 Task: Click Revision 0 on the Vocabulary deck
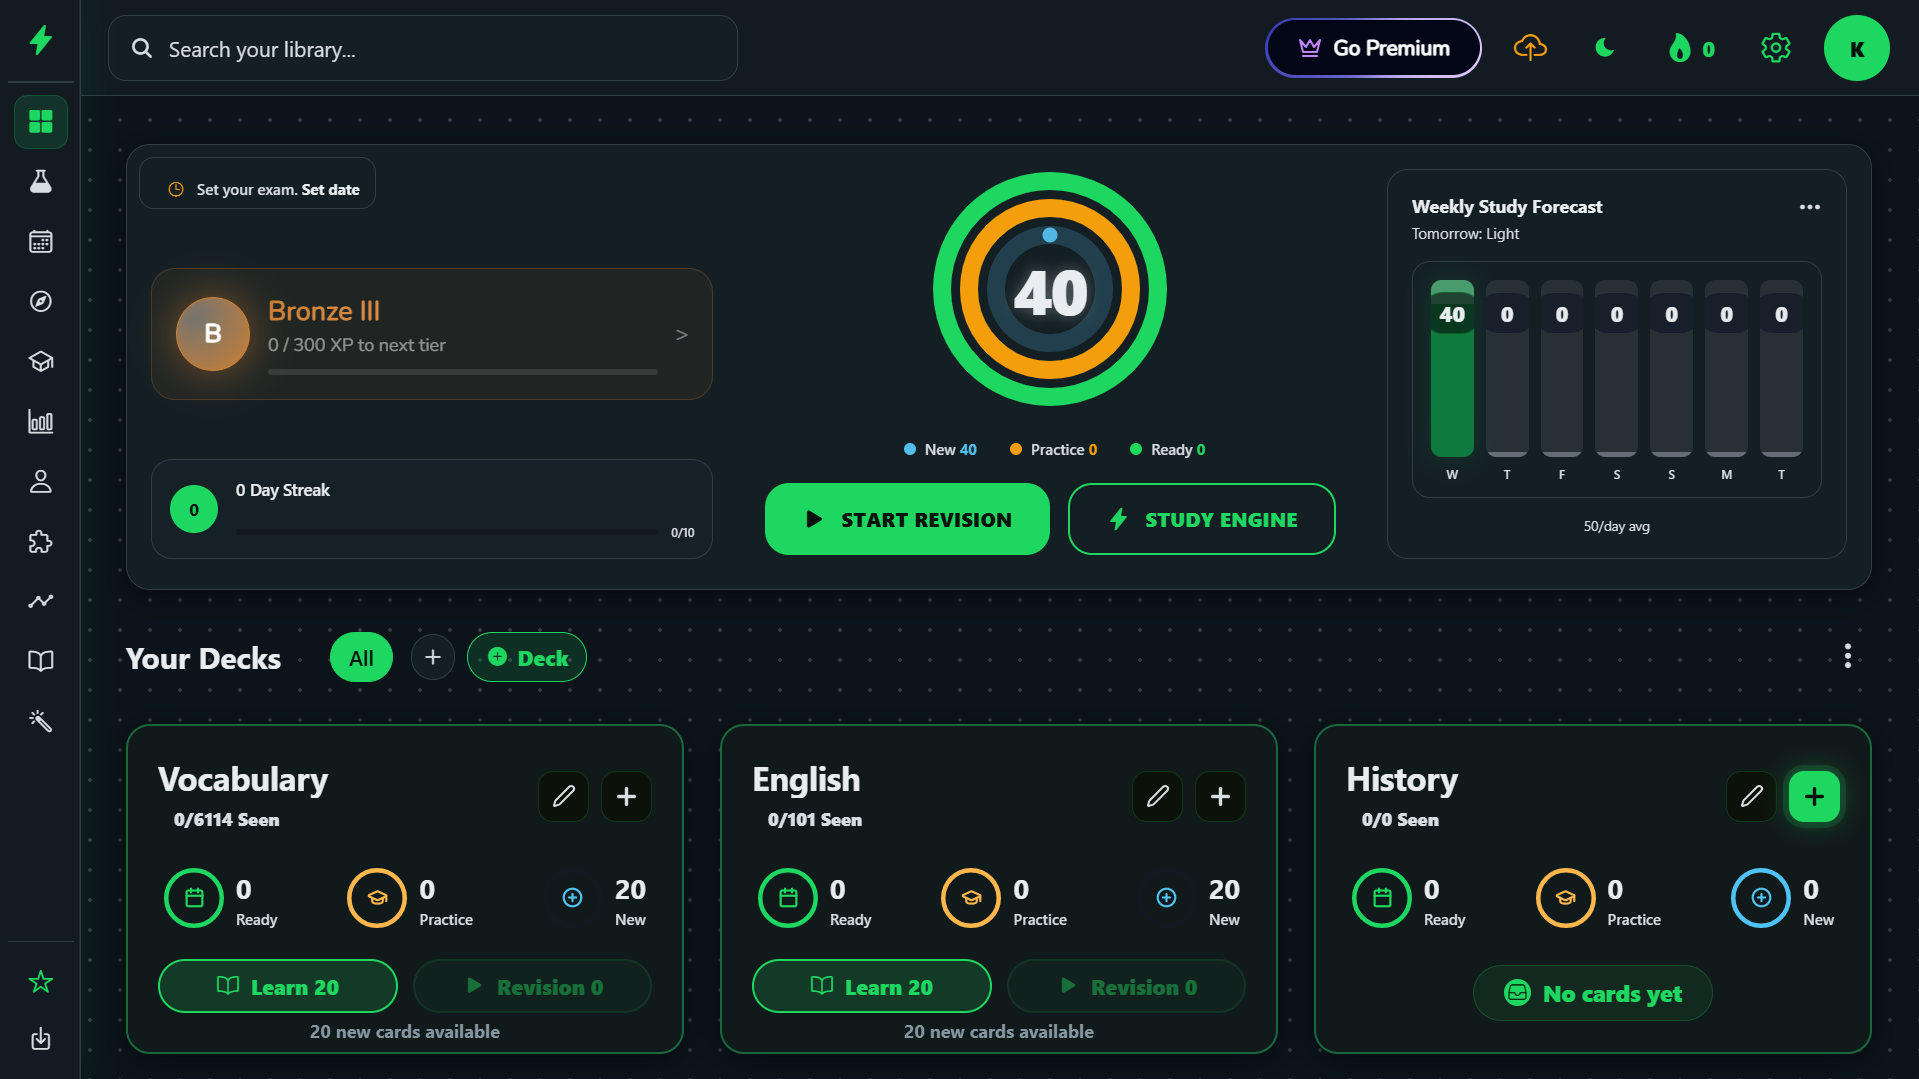(533, 987)
